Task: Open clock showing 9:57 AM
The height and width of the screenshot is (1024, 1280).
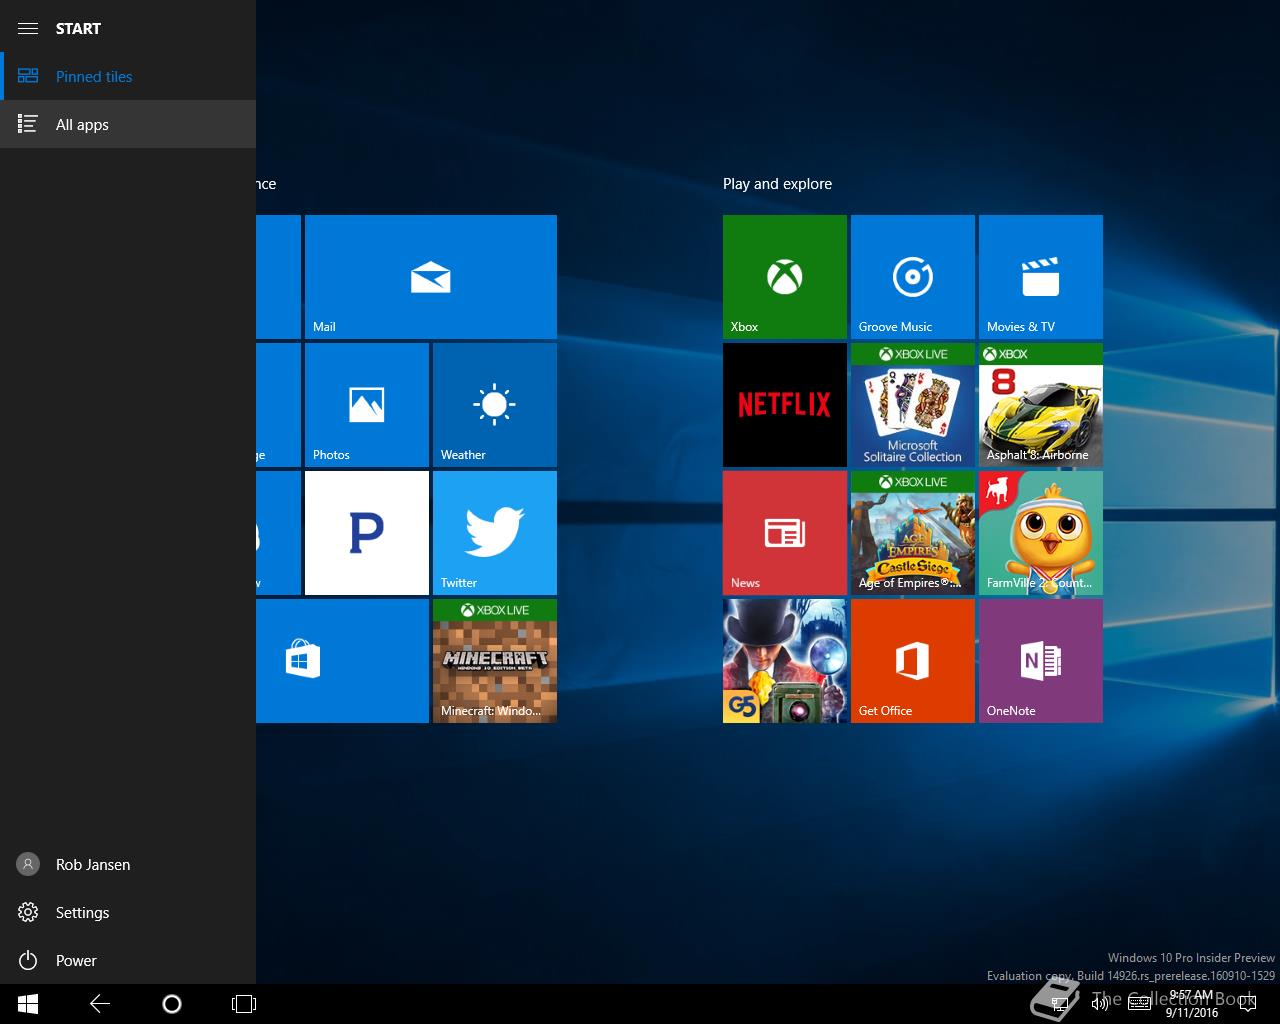Action: [x=1191, y=1004]
